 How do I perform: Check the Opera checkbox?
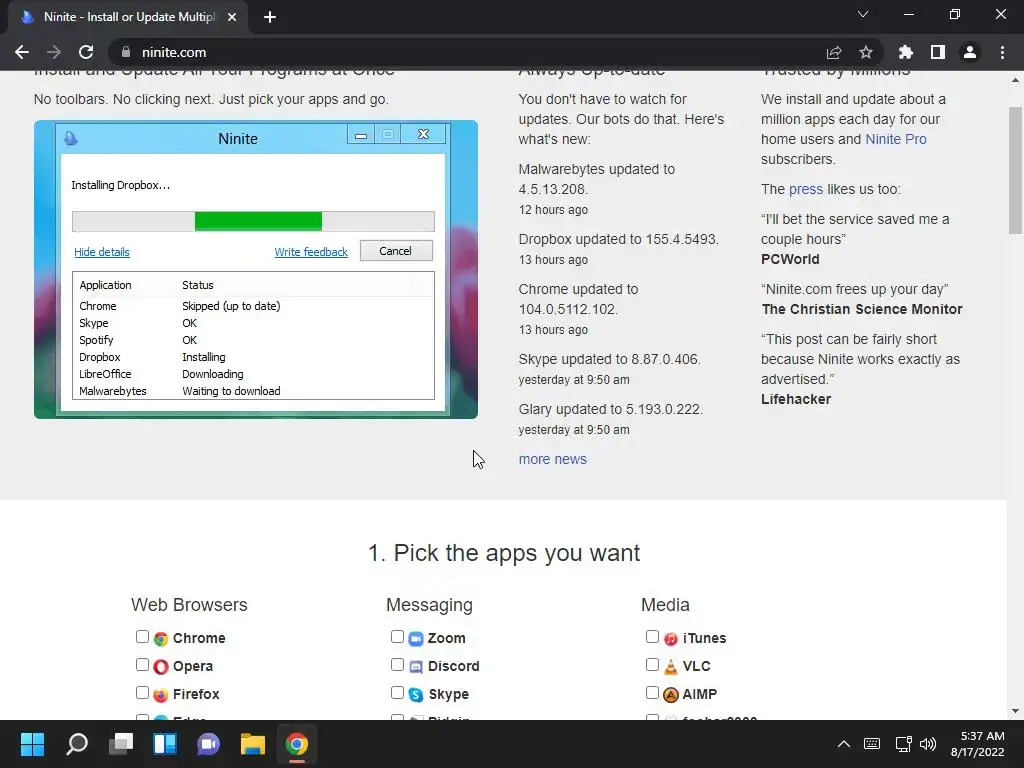pos(142,665)
